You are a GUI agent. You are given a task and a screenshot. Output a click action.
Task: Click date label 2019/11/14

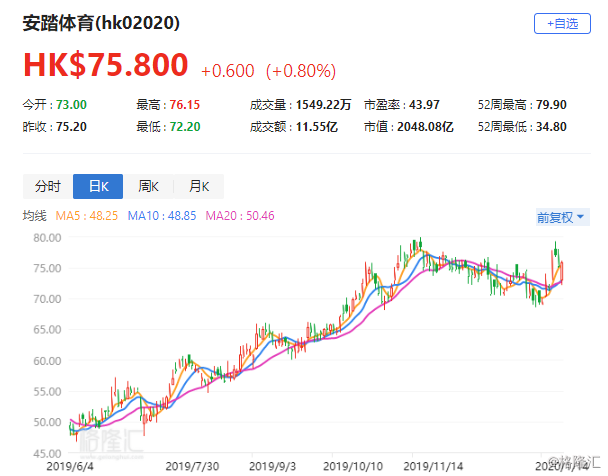click(433, 466)
